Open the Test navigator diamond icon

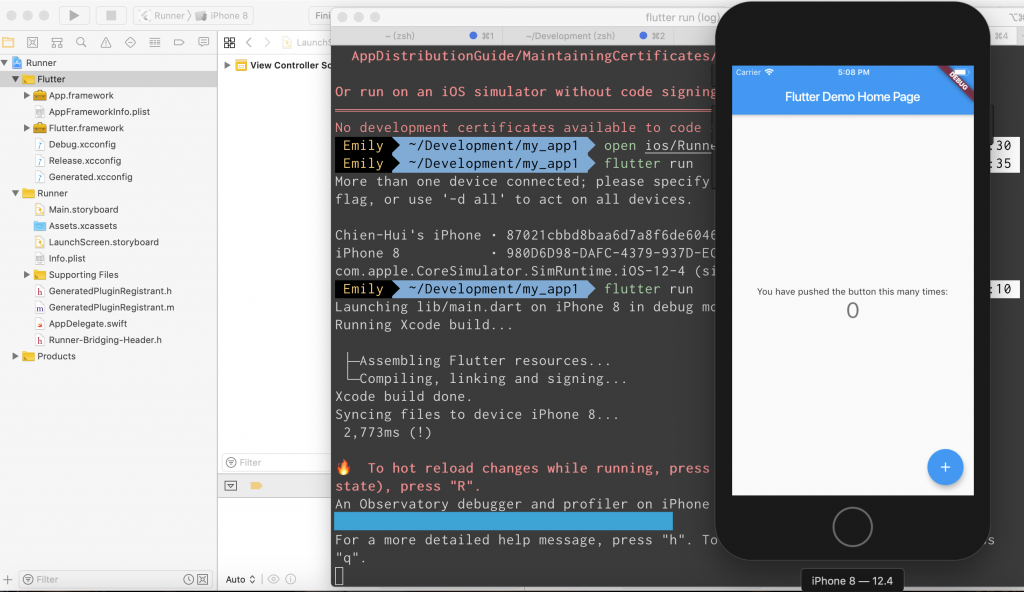(130, 42)
